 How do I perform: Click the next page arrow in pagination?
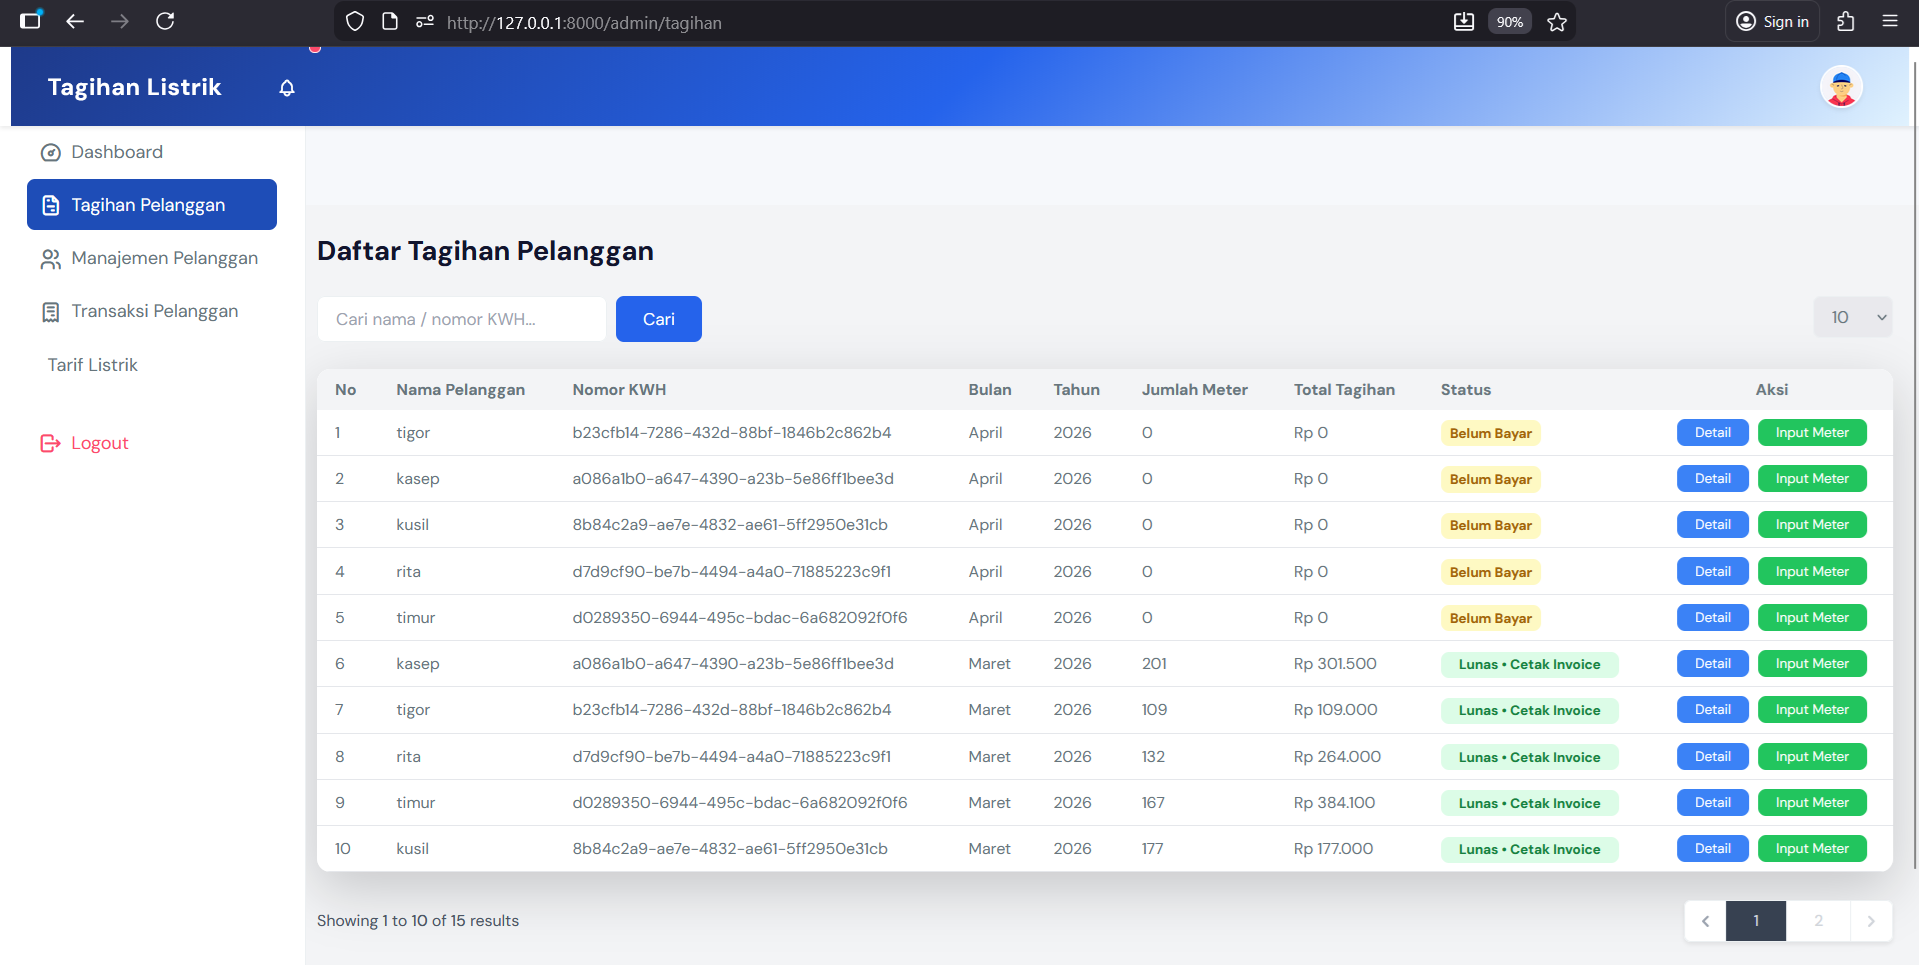[1871, 921]
